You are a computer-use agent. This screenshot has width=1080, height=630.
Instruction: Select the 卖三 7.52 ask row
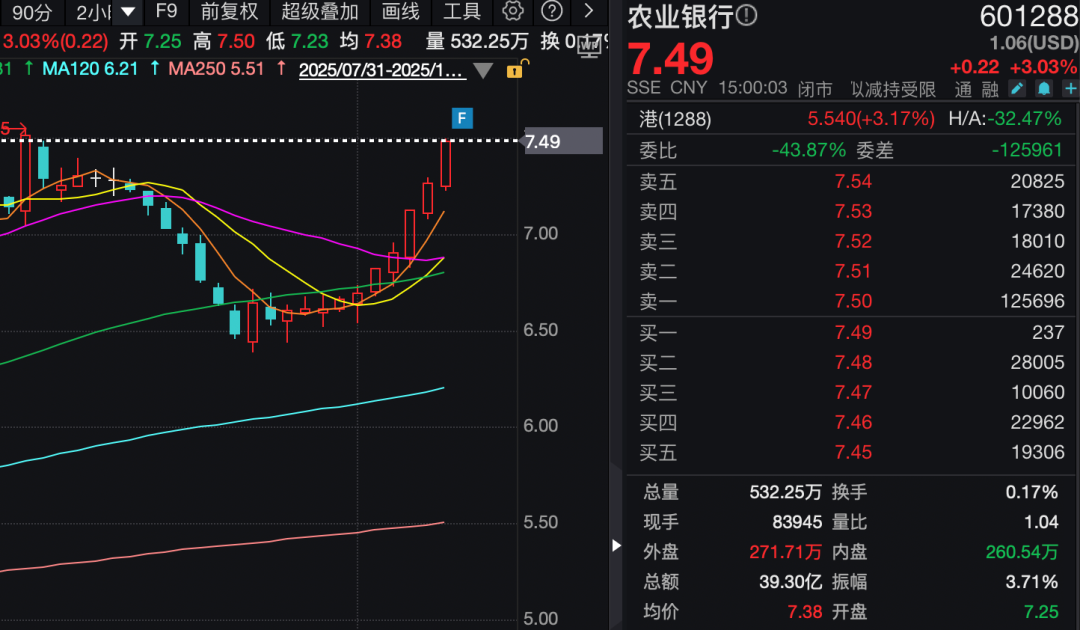[851, 241]
